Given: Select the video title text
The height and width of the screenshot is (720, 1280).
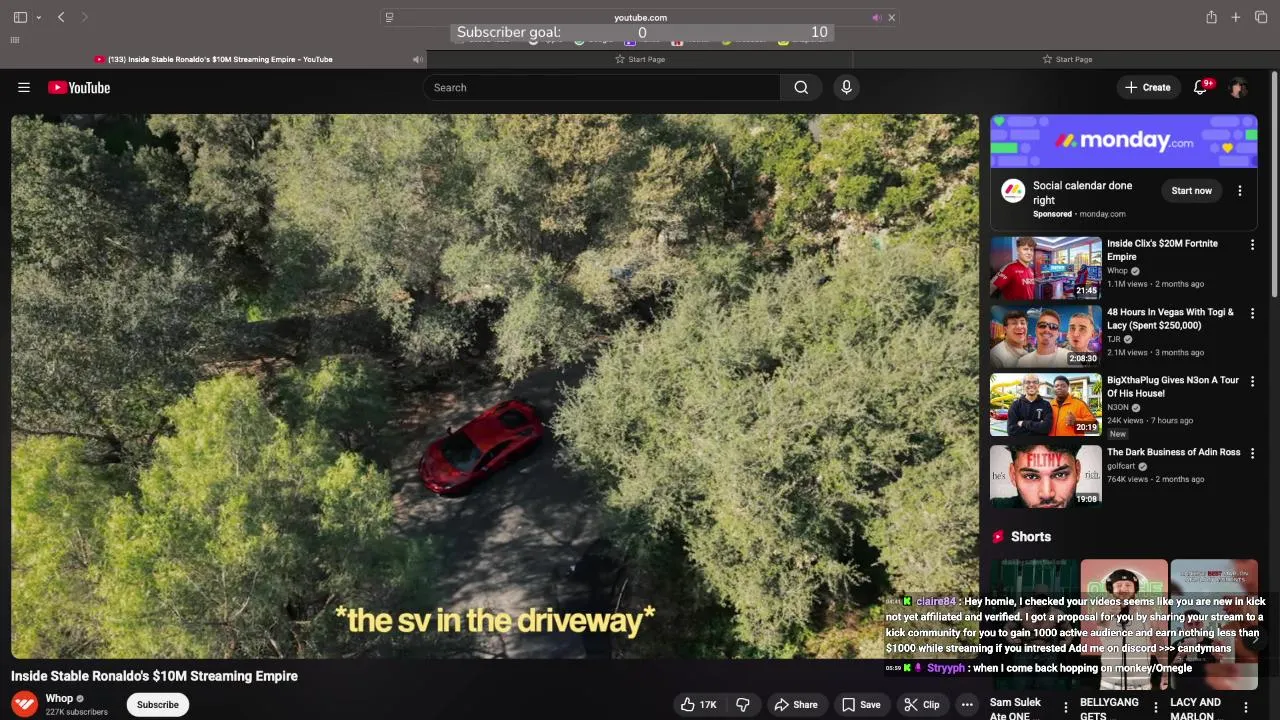Looking at the screenshot, I should pos(154,676).
